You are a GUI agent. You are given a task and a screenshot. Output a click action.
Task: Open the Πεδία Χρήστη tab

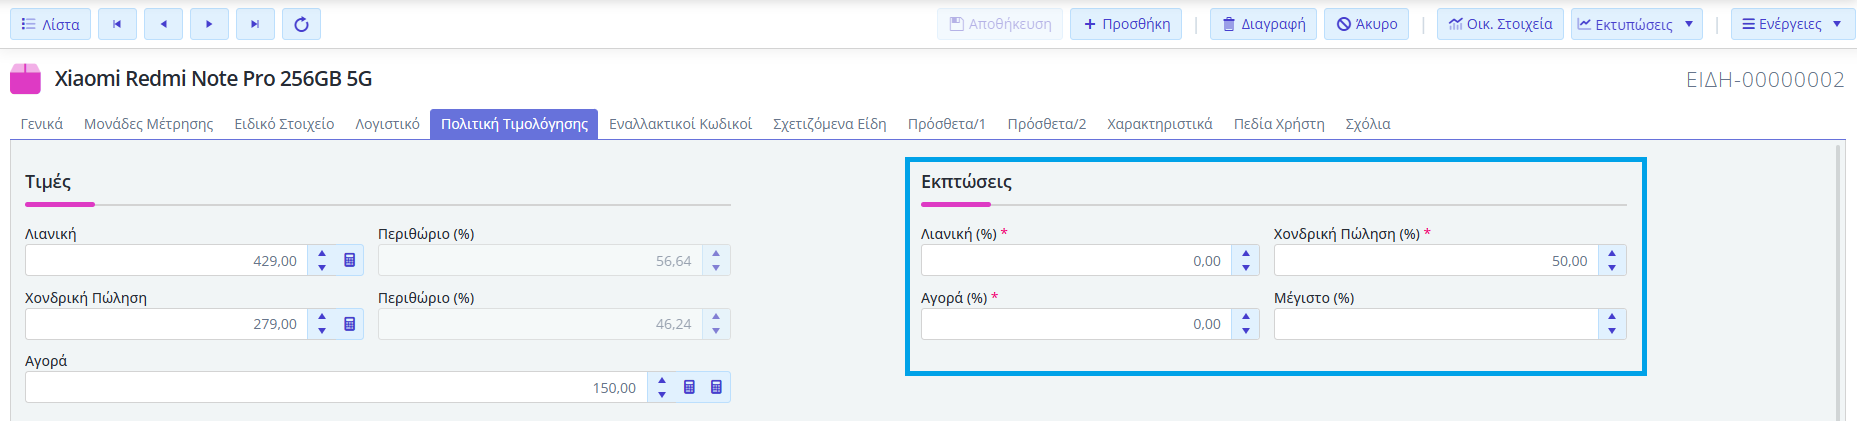coord(1279,124)
